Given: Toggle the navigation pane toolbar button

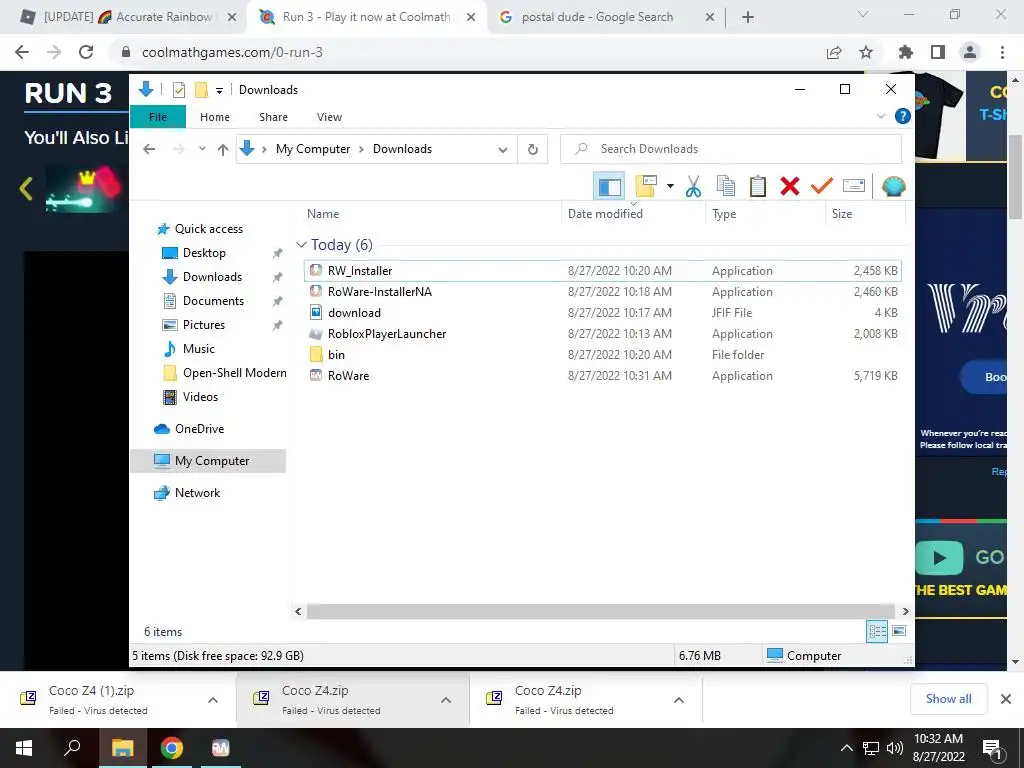Looking at the screenshot, I should [x=609, y=187].
